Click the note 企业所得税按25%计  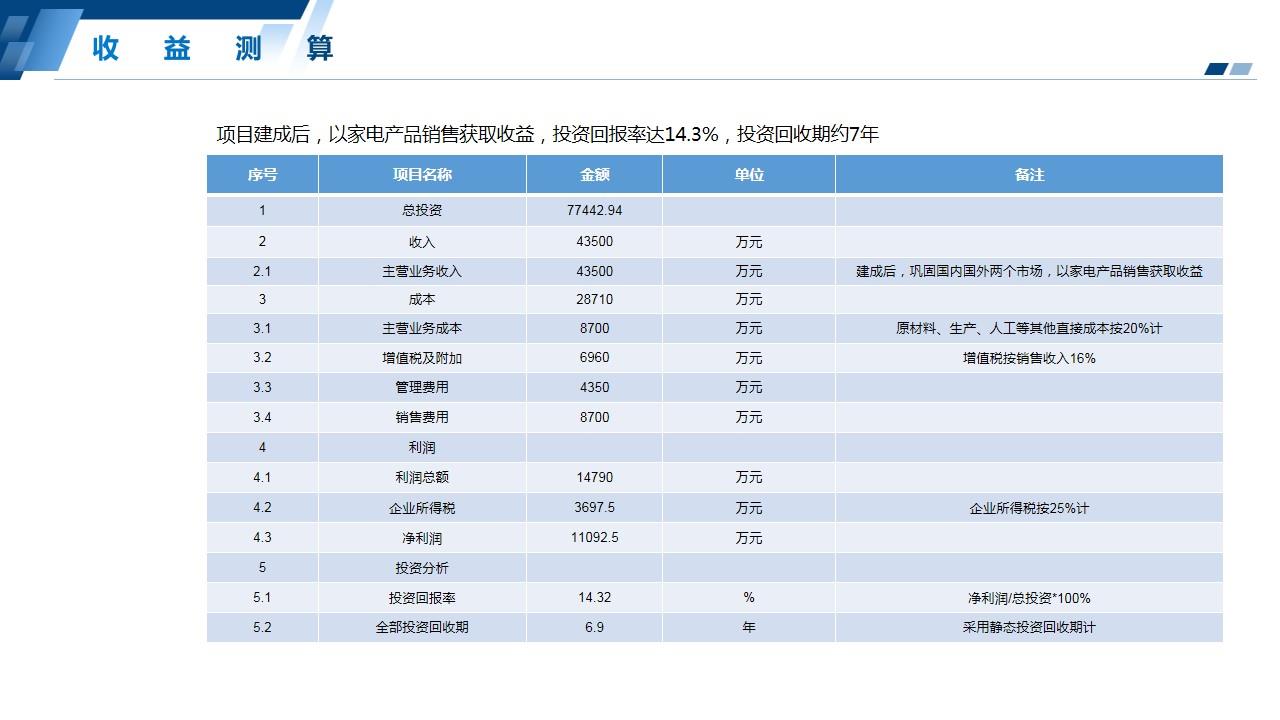[1029, 508]
